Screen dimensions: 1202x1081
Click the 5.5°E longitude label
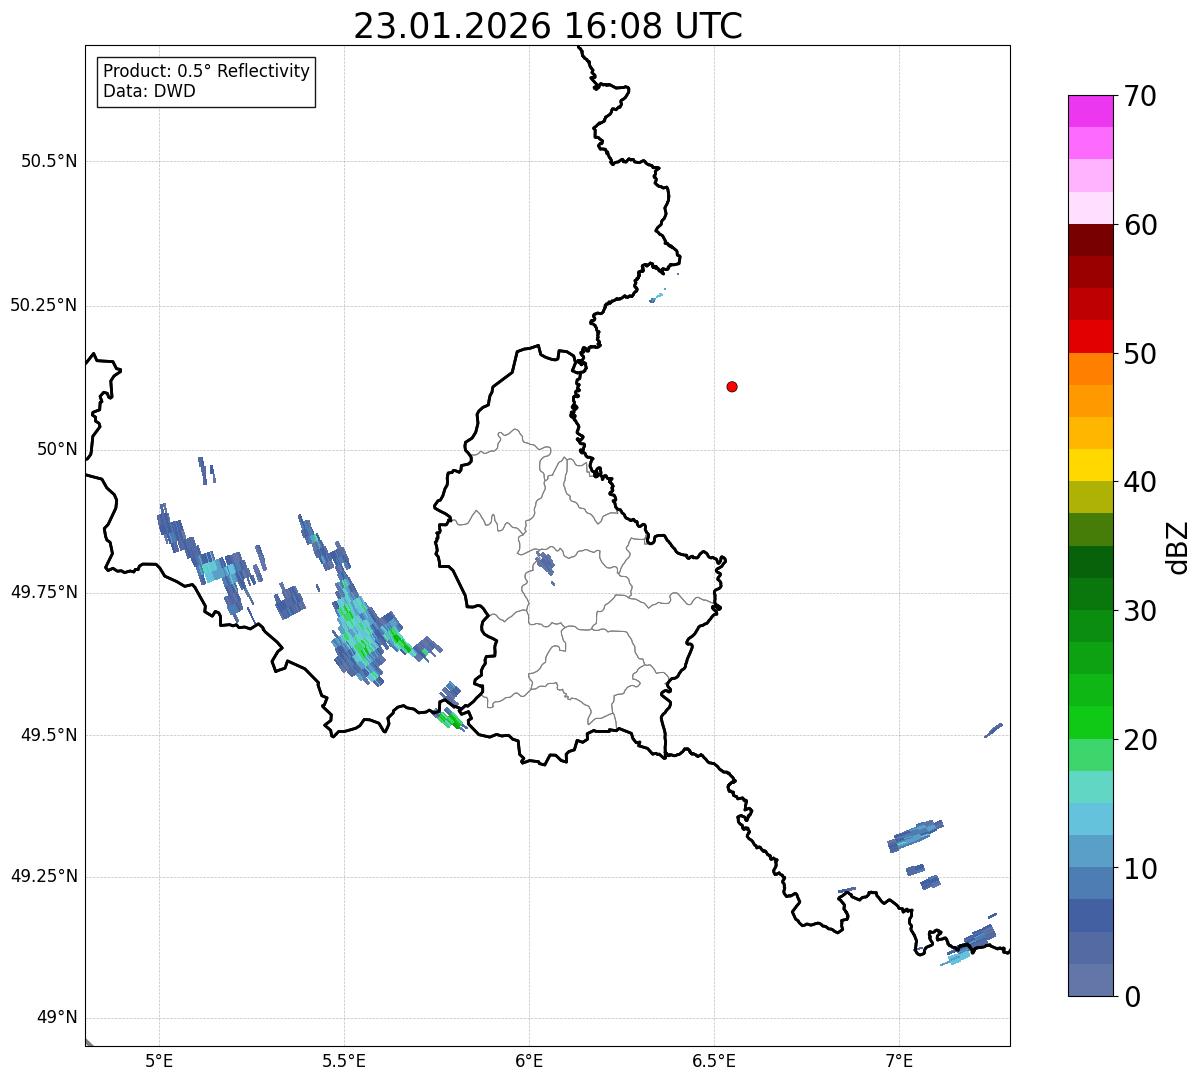click(x=344, y=1060)
